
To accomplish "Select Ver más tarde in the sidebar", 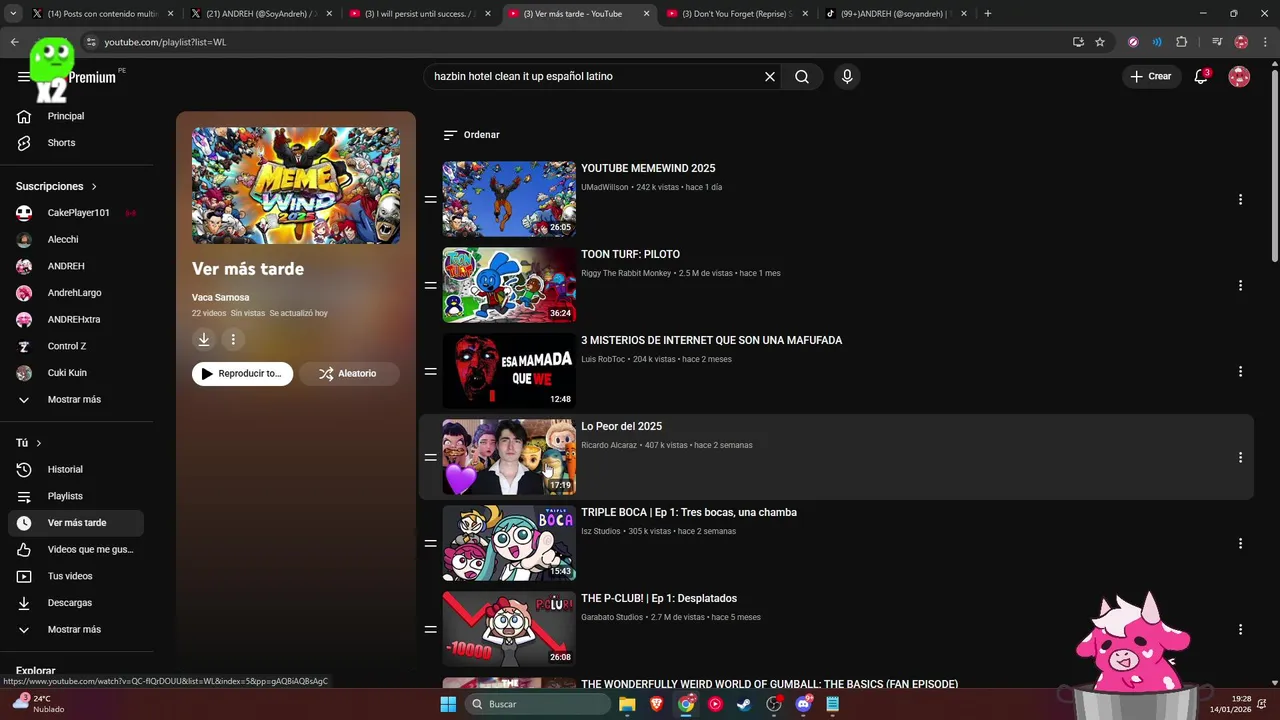I will tap(76, 523).
